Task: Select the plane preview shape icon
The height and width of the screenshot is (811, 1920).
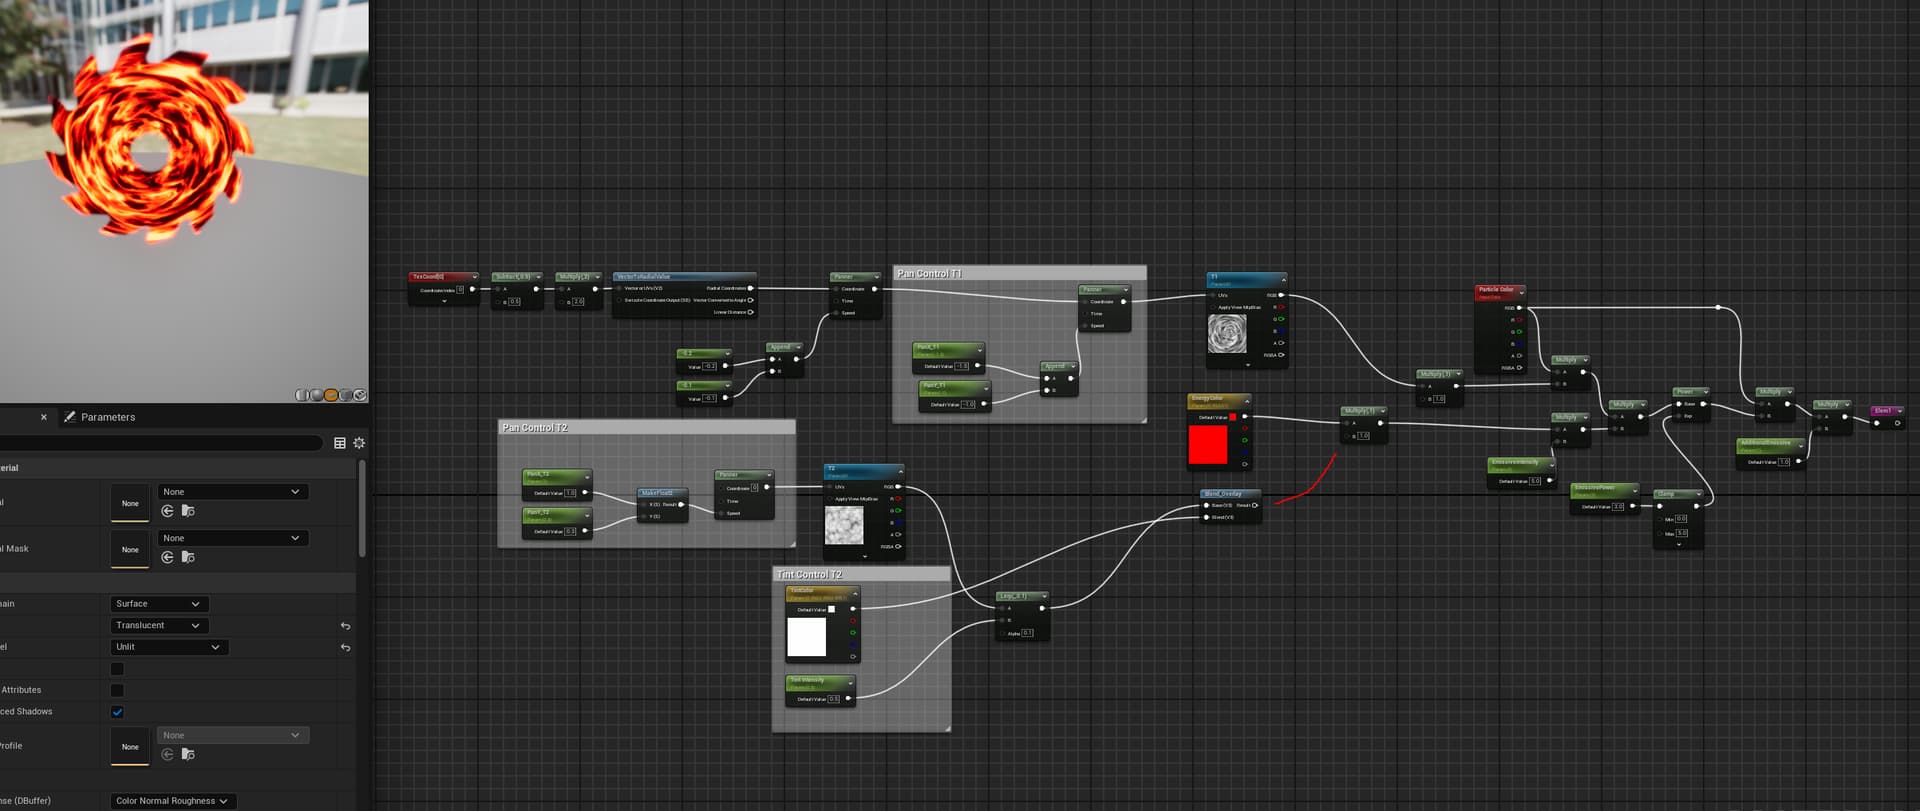Action: click(x=331, y=395)
